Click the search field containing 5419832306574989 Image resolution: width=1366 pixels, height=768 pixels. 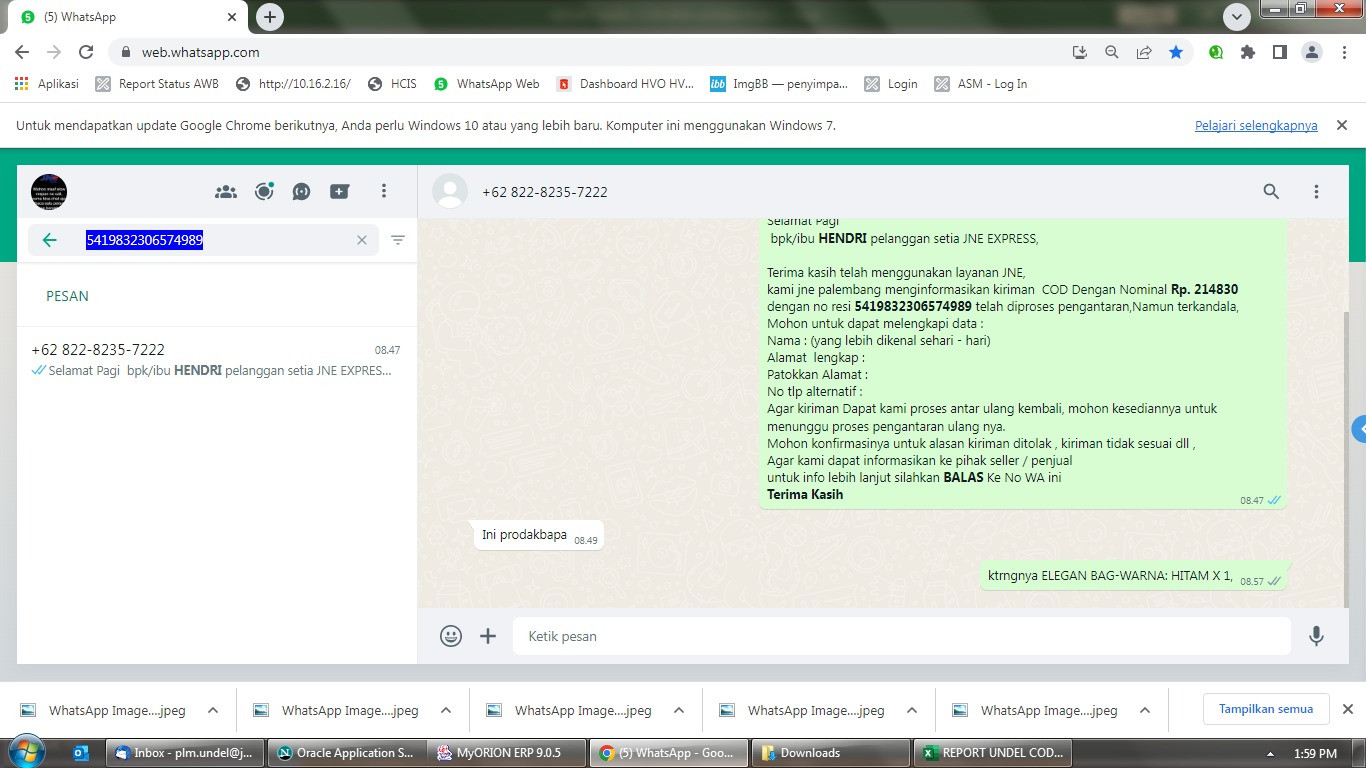click(203, 240)
